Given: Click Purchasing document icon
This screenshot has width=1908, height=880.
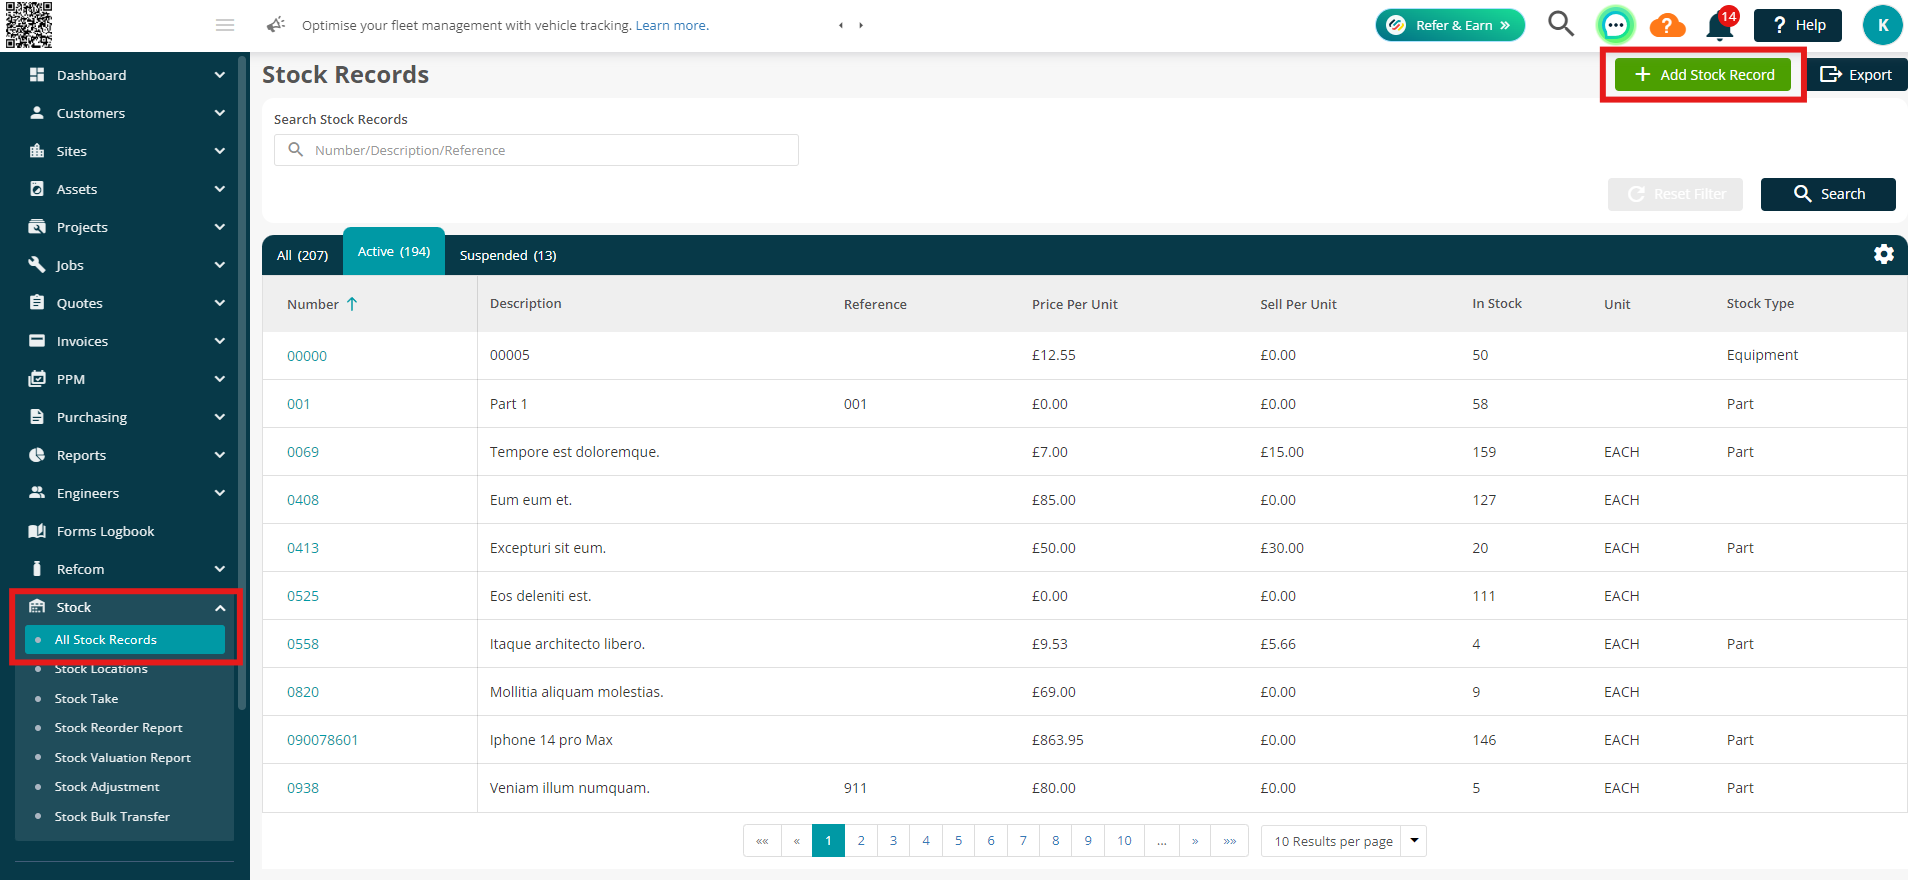Looking at the screenshot, I should point(37,417).
